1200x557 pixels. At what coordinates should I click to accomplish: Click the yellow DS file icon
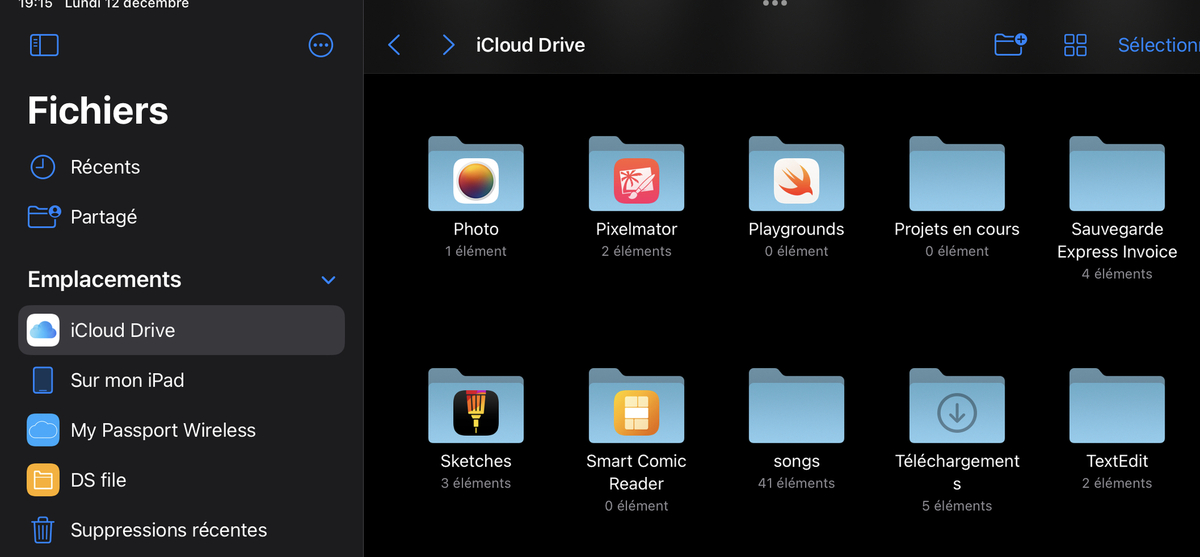click(x=43, y=480)
